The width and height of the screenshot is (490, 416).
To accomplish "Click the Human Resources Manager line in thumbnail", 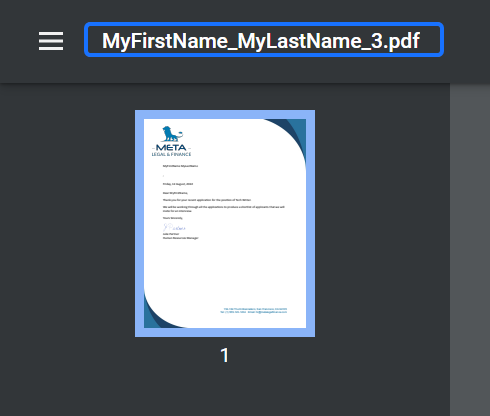I will (181, 238).
